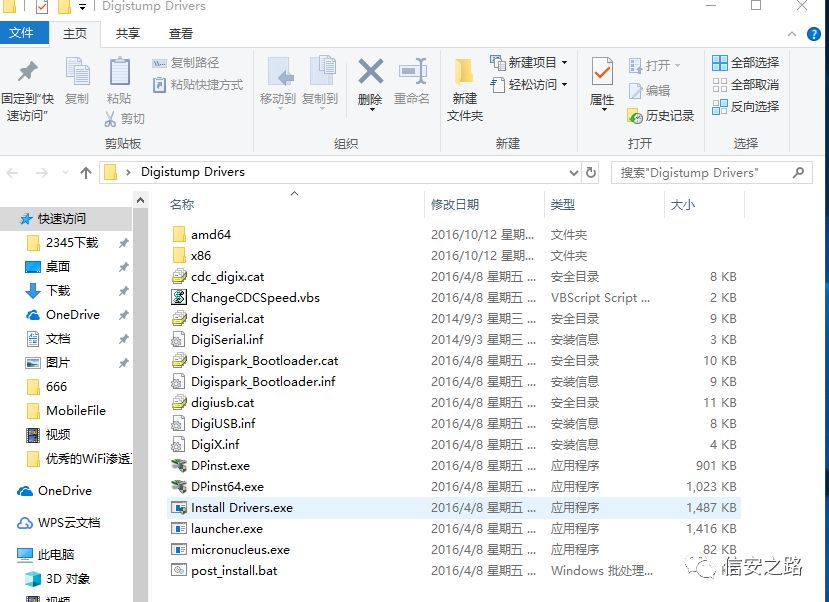Click the Edit (编辑) ribbon button

649,91
